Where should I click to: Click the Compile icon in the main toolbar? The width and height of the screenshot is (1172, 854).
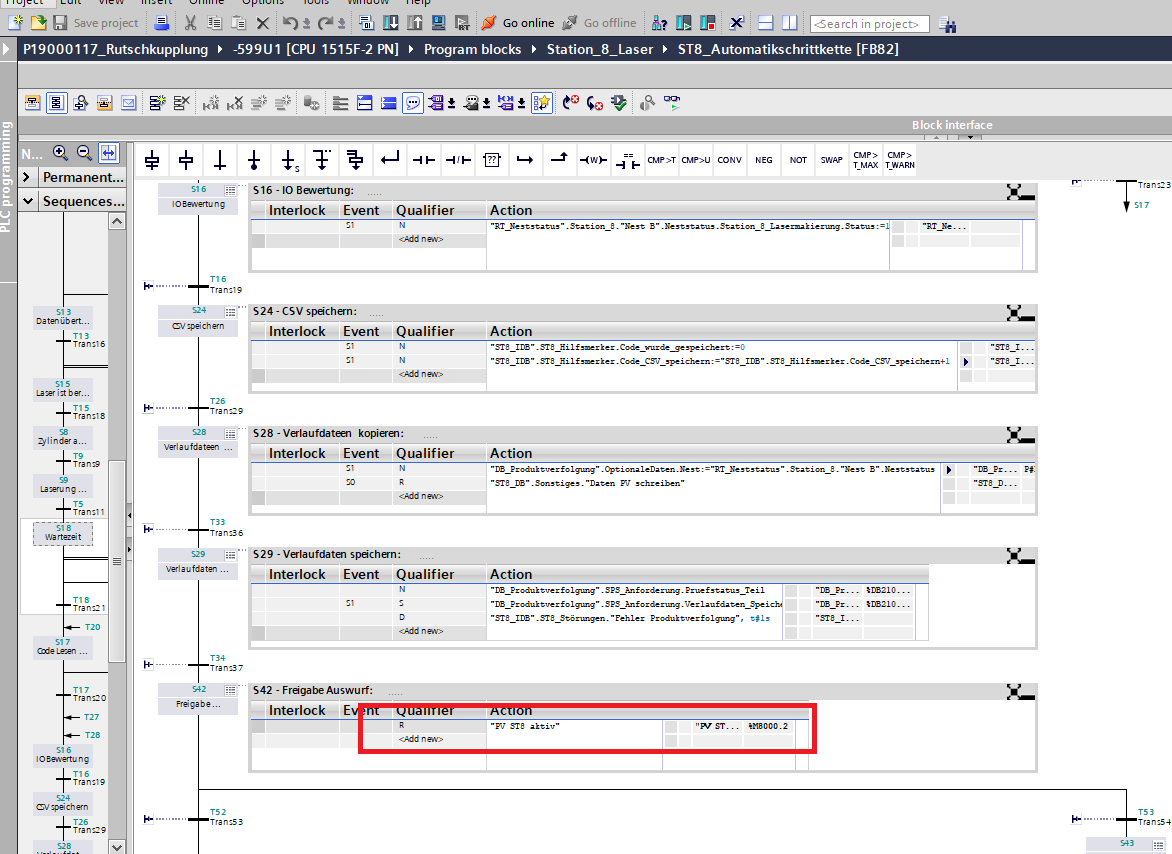tap(366, 22)
